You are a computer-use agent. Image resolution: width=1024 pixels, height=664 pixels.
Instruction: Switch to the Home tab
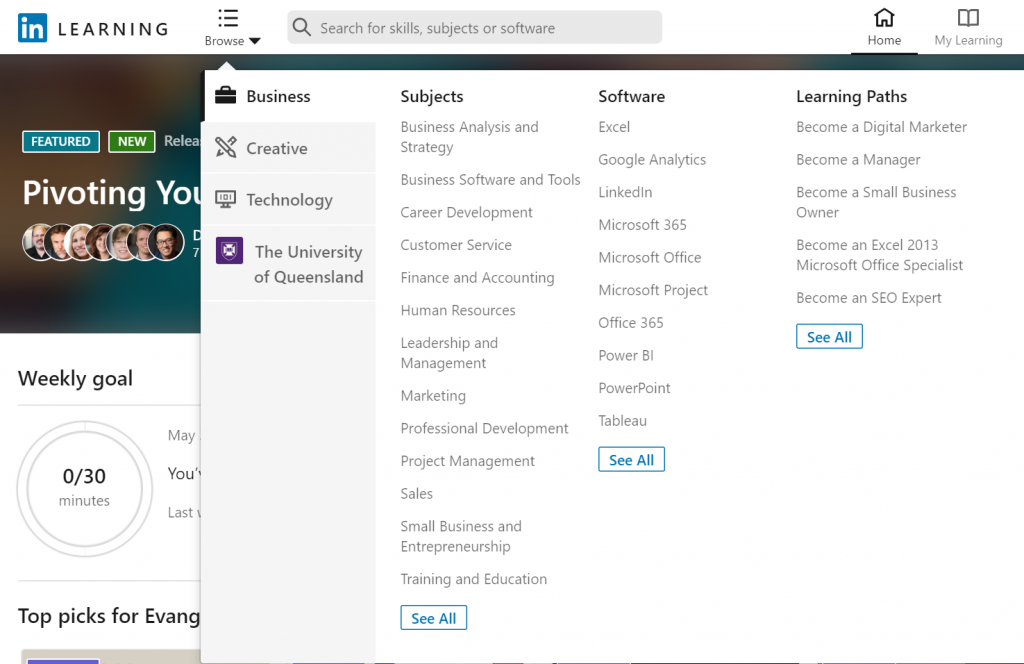(x=883, y=27)
